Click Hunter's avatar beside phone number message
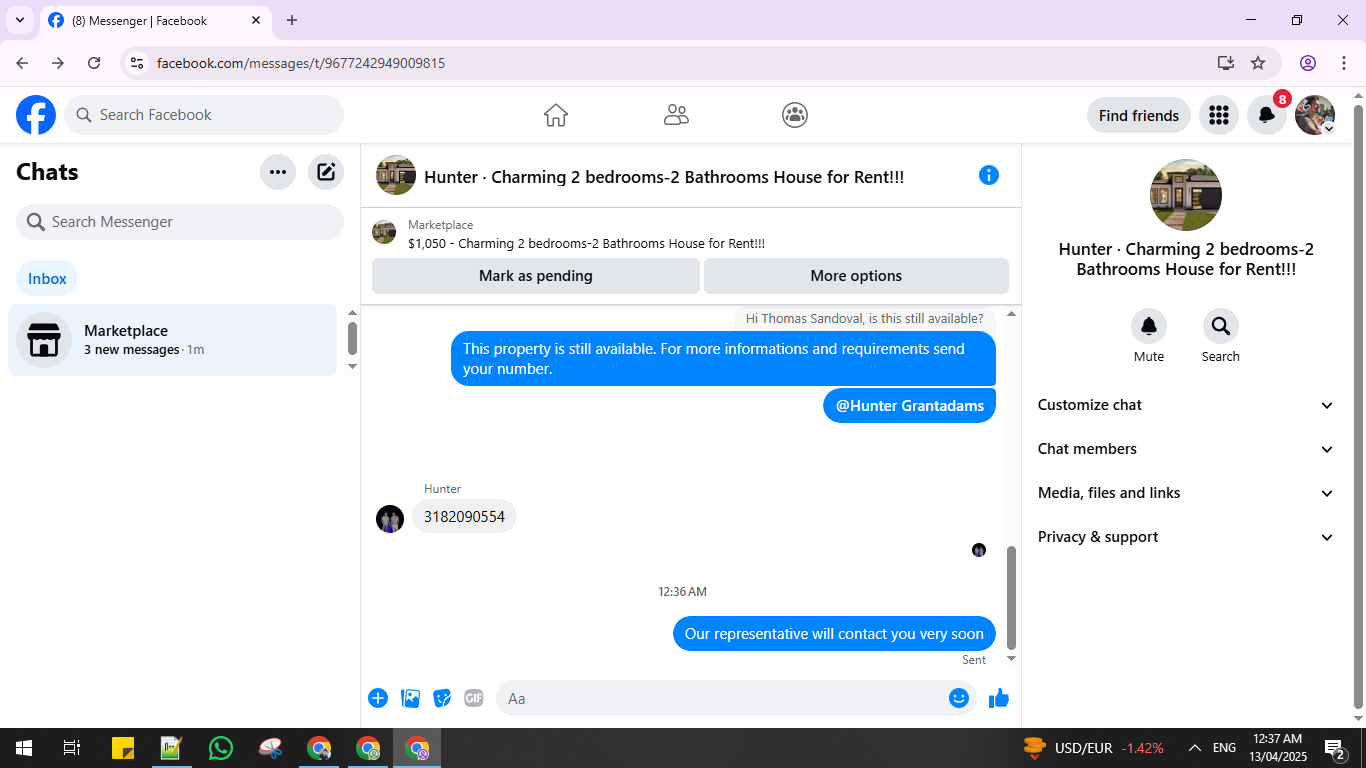1366x768 pixels. 390,519
